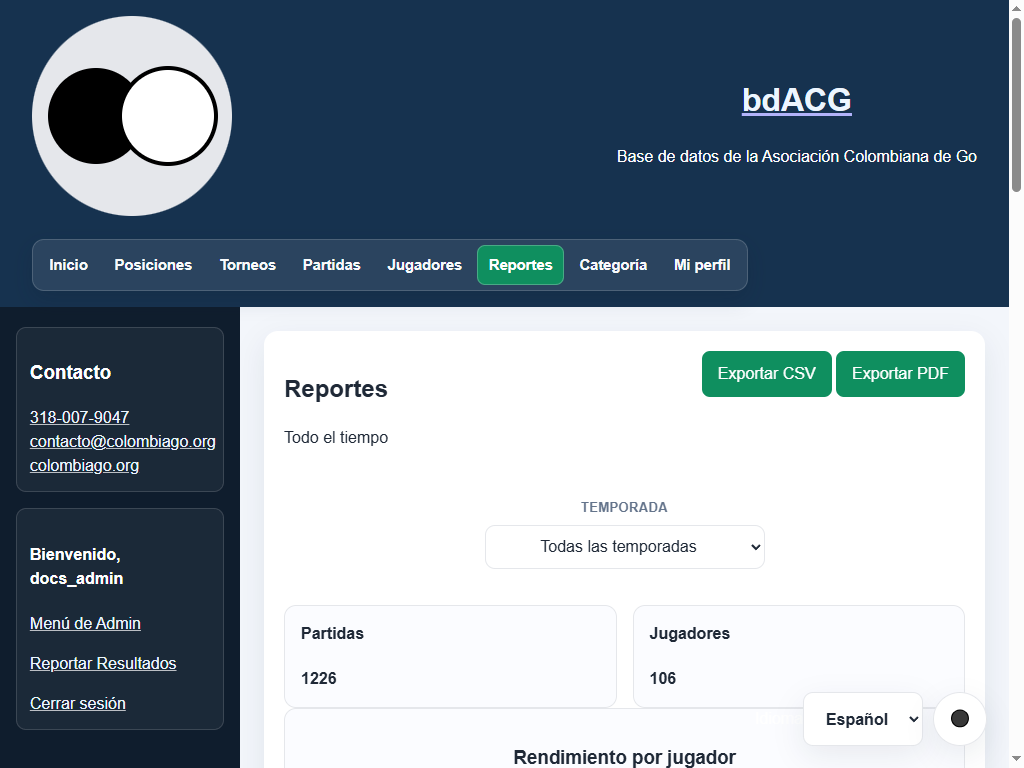
Task: Visit the colombiago.org website link
Action: tap(84, 466)
